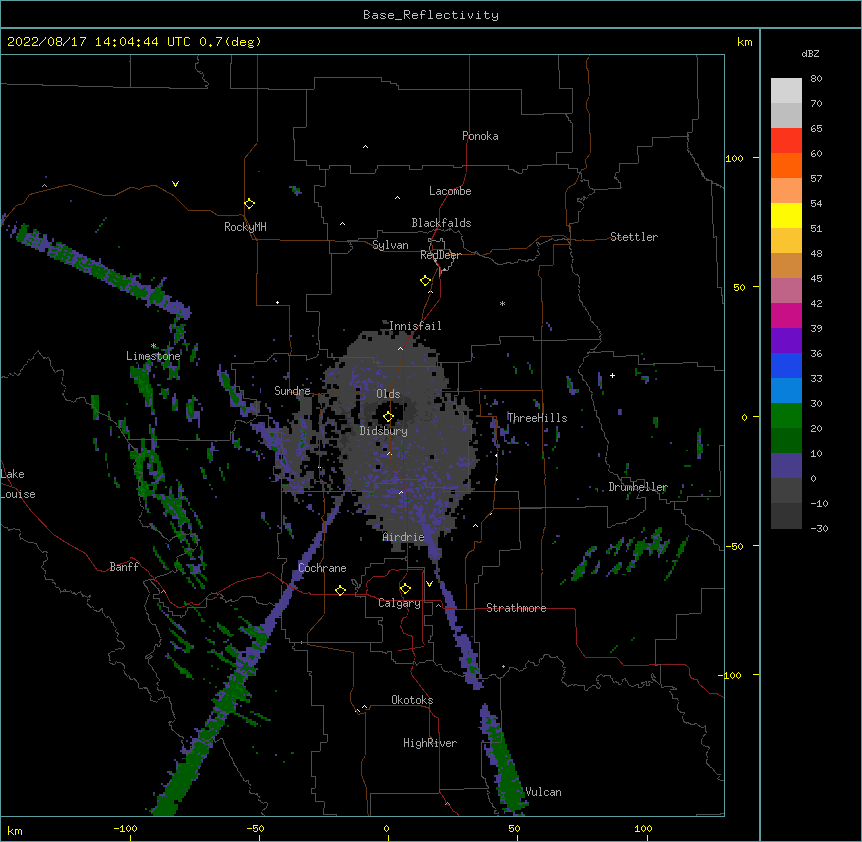Click the Olds town label
Viewport: 862px width, 842px height.
tap(388, 394)
